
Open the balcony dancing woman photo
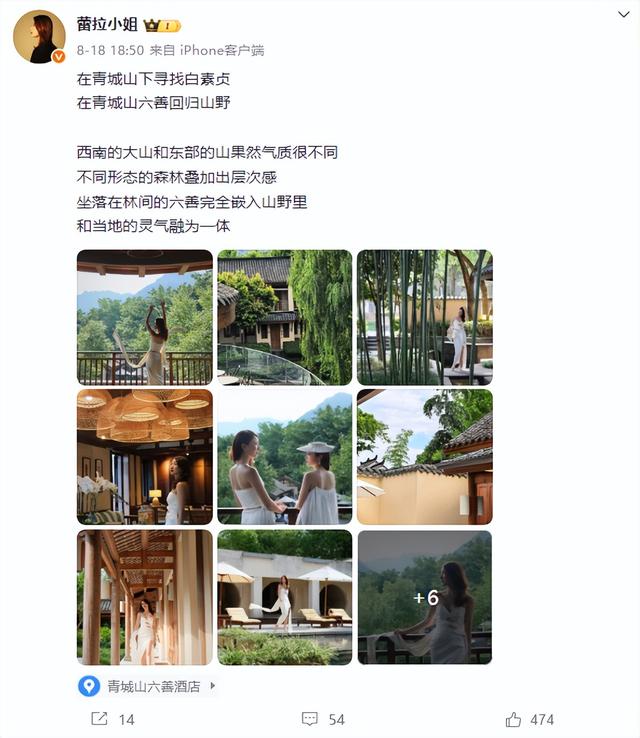pyautogui.click(x=145, y=317)
